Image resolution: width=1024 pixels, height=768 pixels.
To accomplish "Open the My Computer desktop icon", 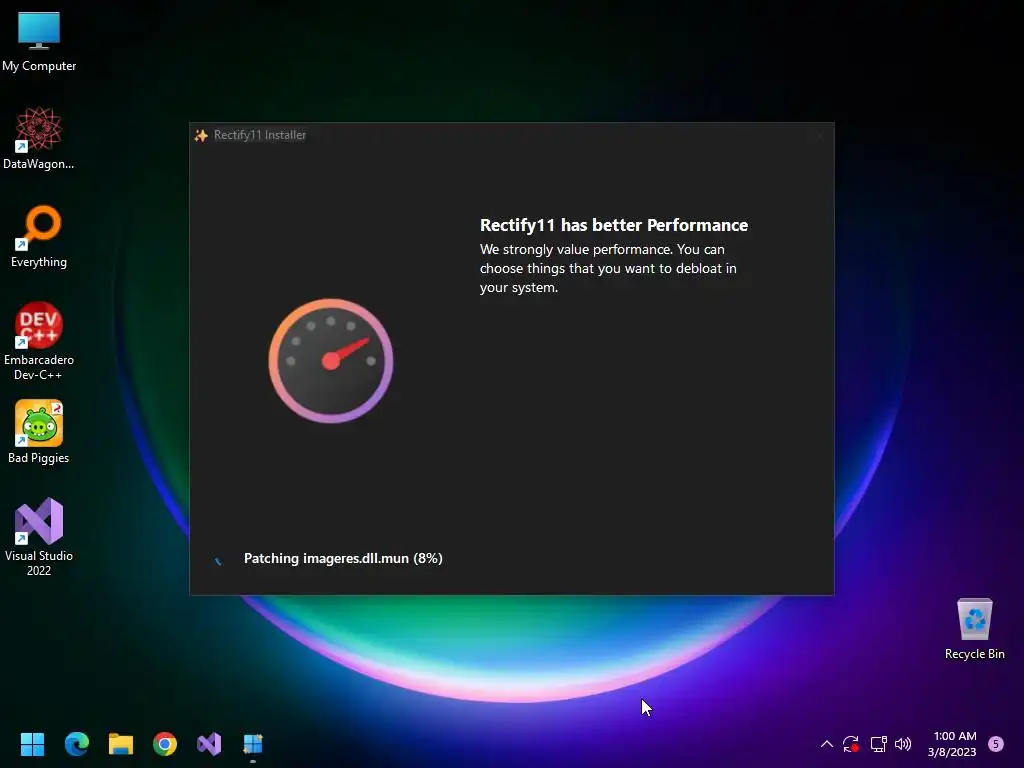I will pos(39,41).
